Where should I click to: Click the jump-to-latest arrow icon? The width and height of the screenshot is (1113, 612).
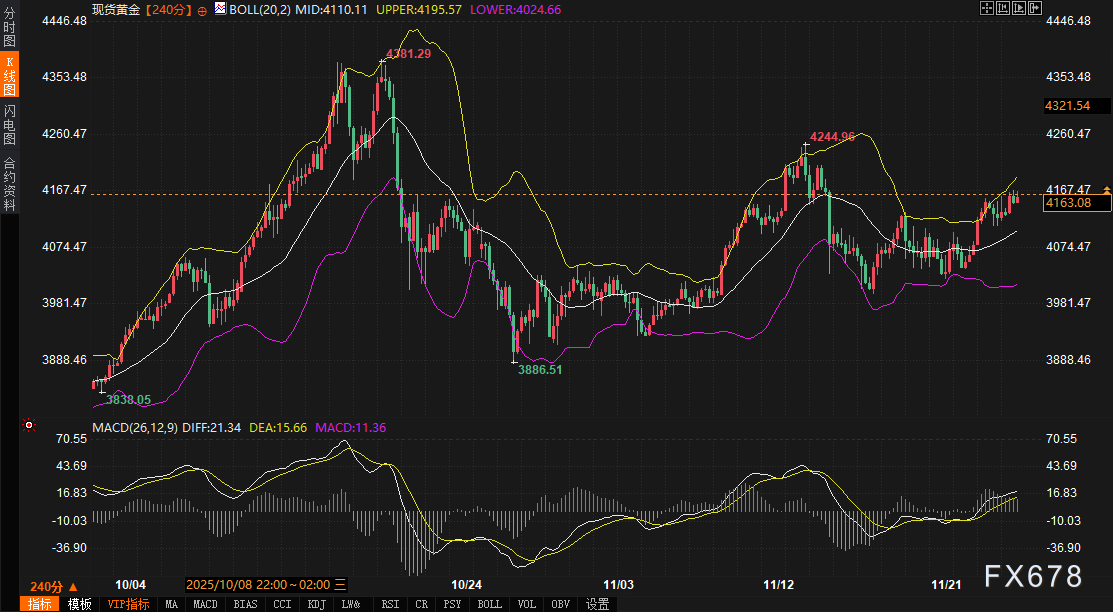coord(1036,8)
